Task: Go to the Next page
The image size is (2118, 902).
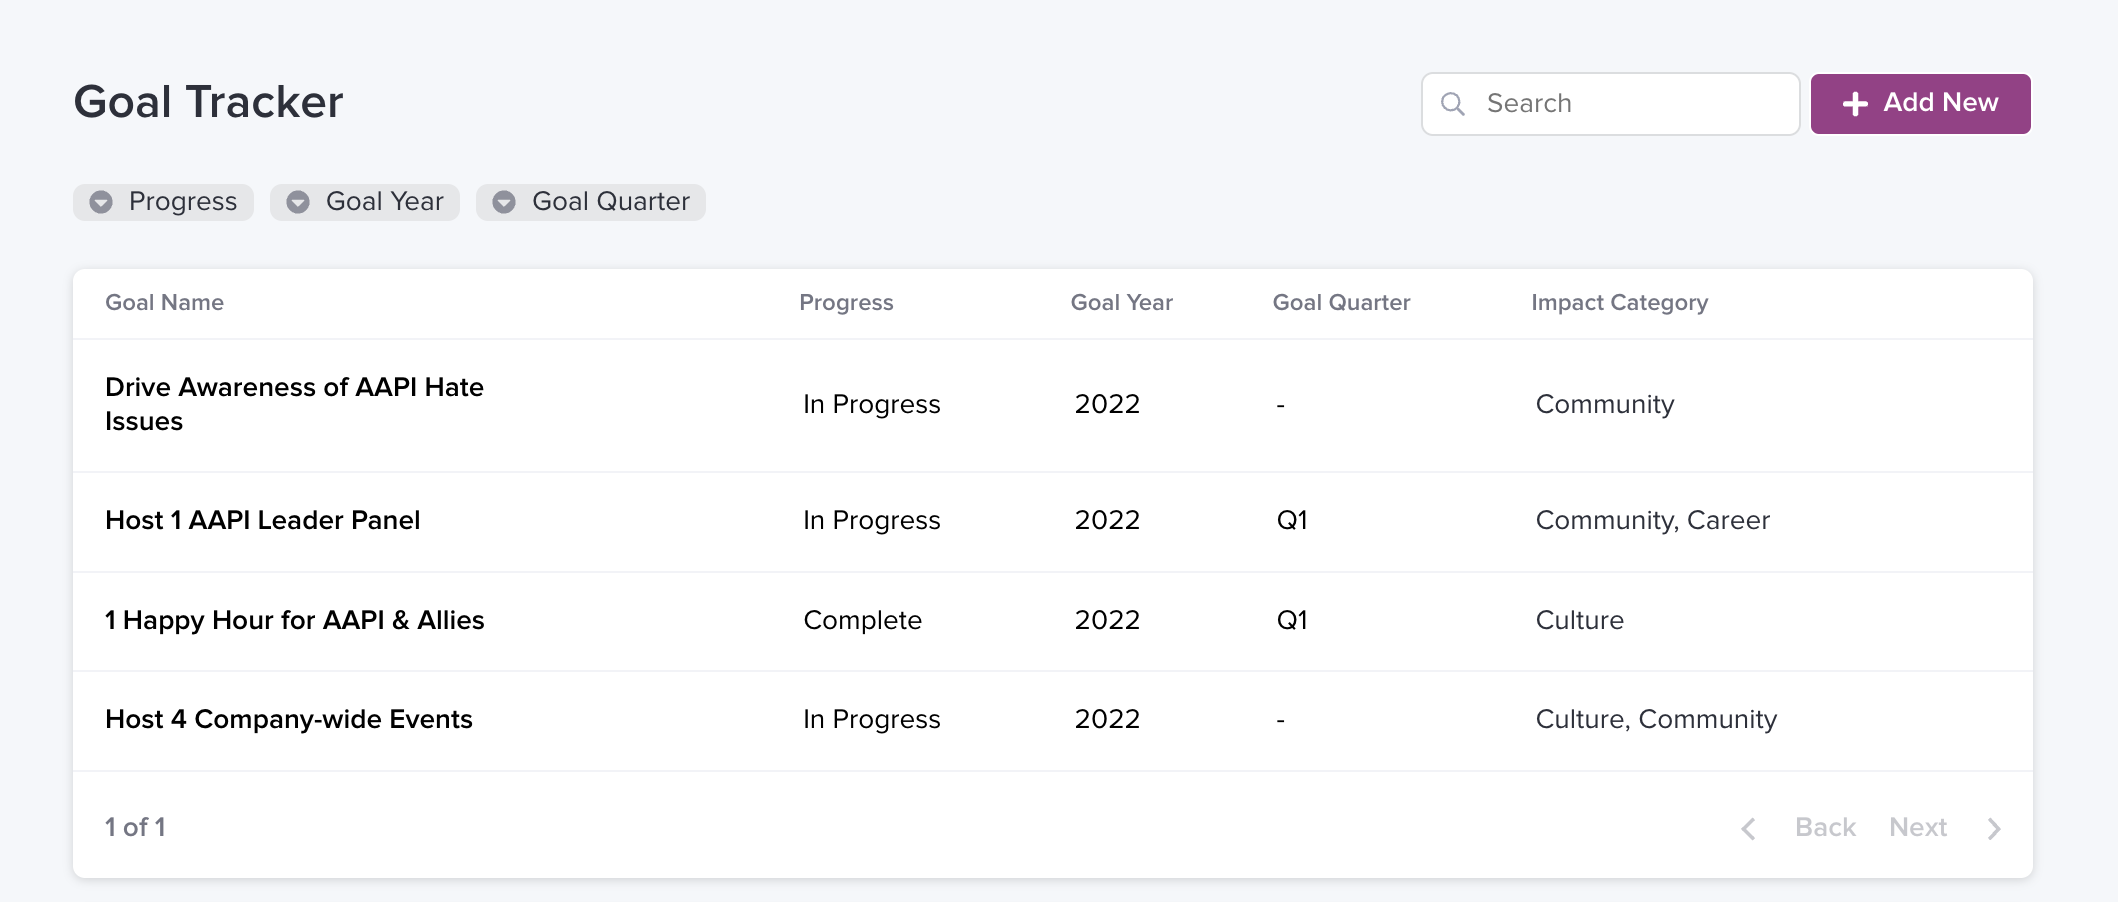Action: (1917, 827)
